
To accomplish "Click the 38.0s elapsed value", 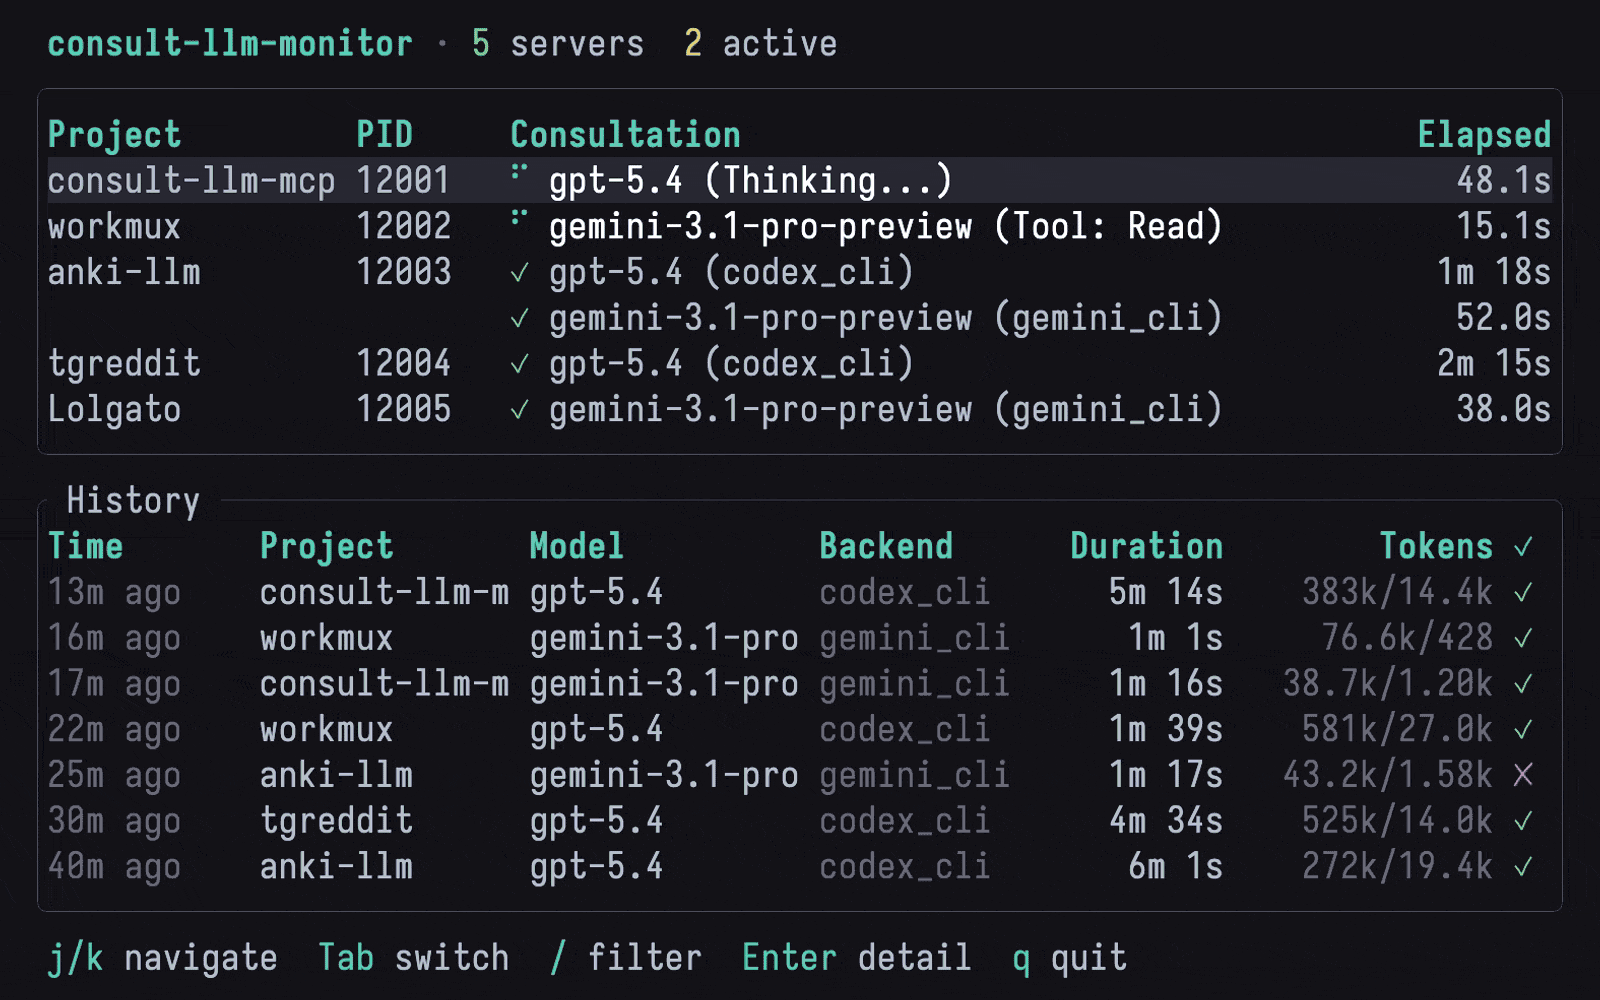I will [x=1504, y=409].
